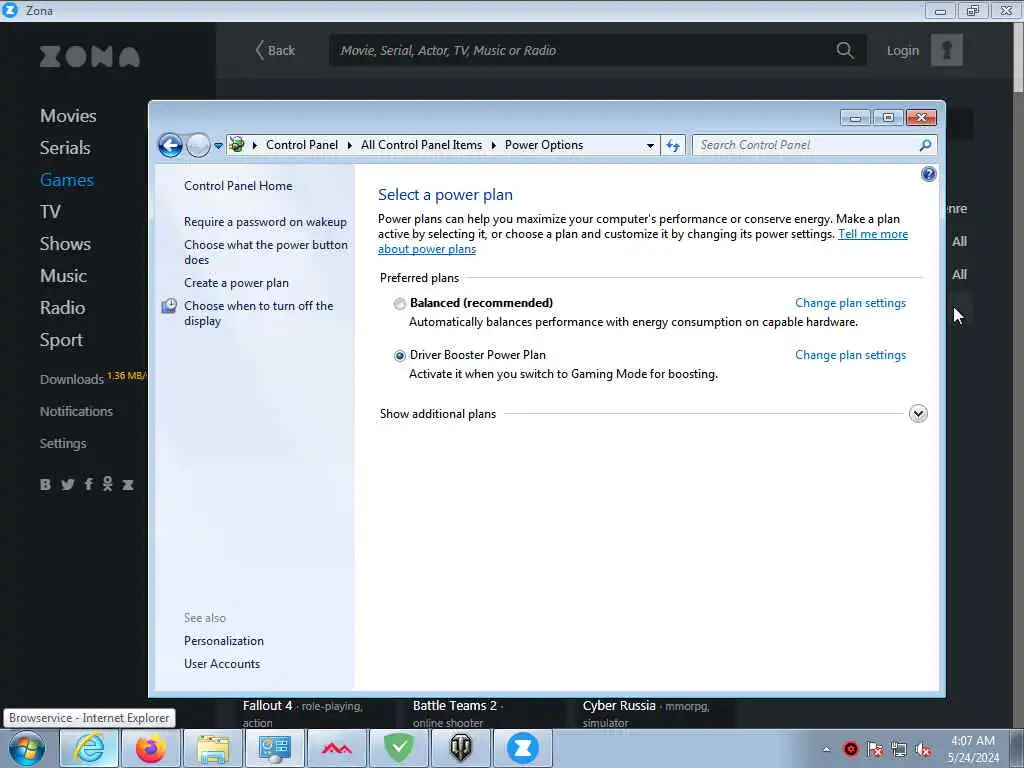
Task: Click the red zigzag app taskbar icon
Action: coord(336,748)
